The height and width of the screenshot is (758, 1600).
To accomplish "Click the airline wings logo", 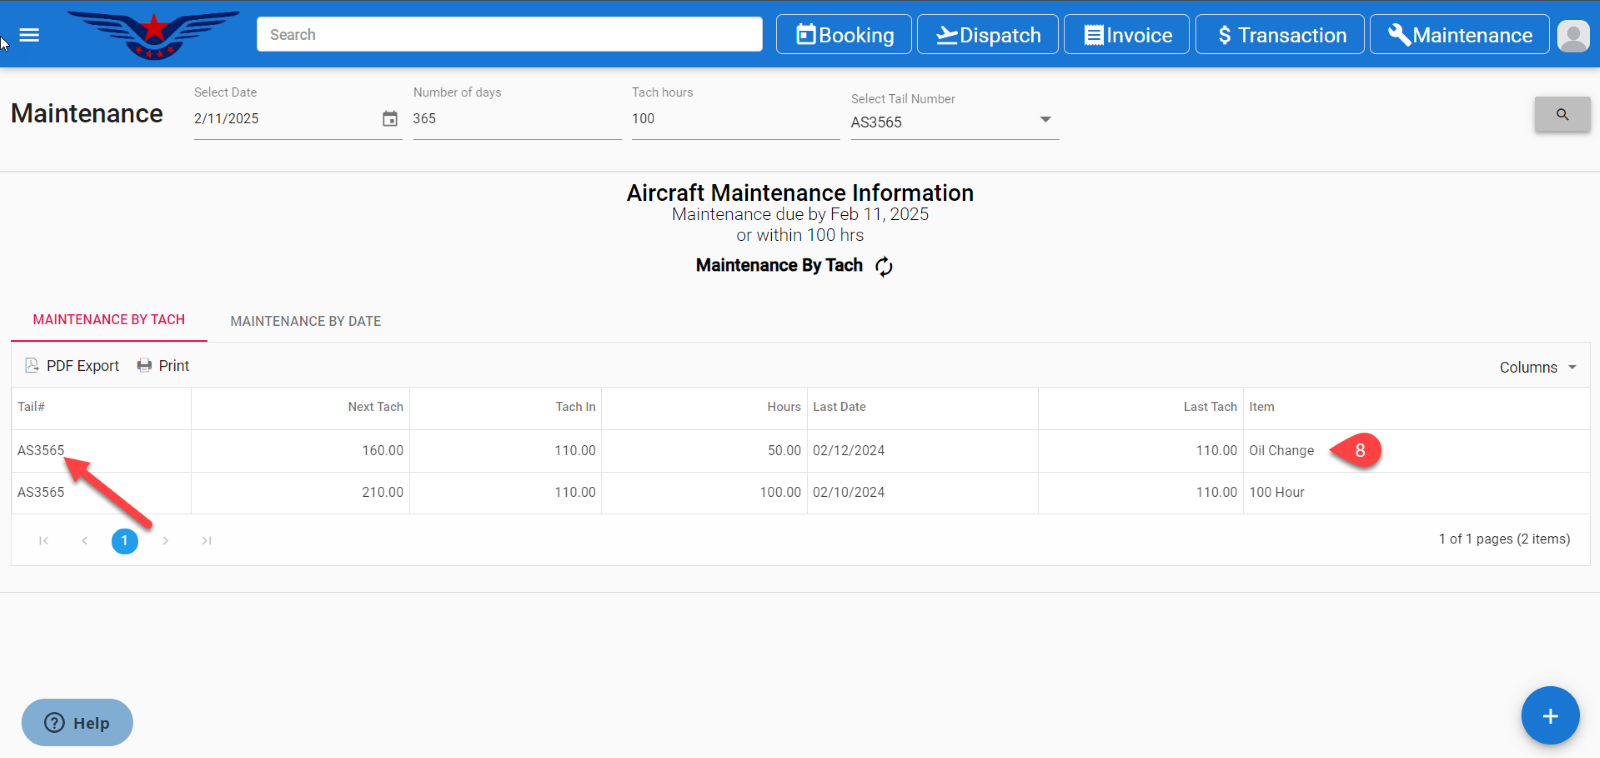I will pos(153,35).
